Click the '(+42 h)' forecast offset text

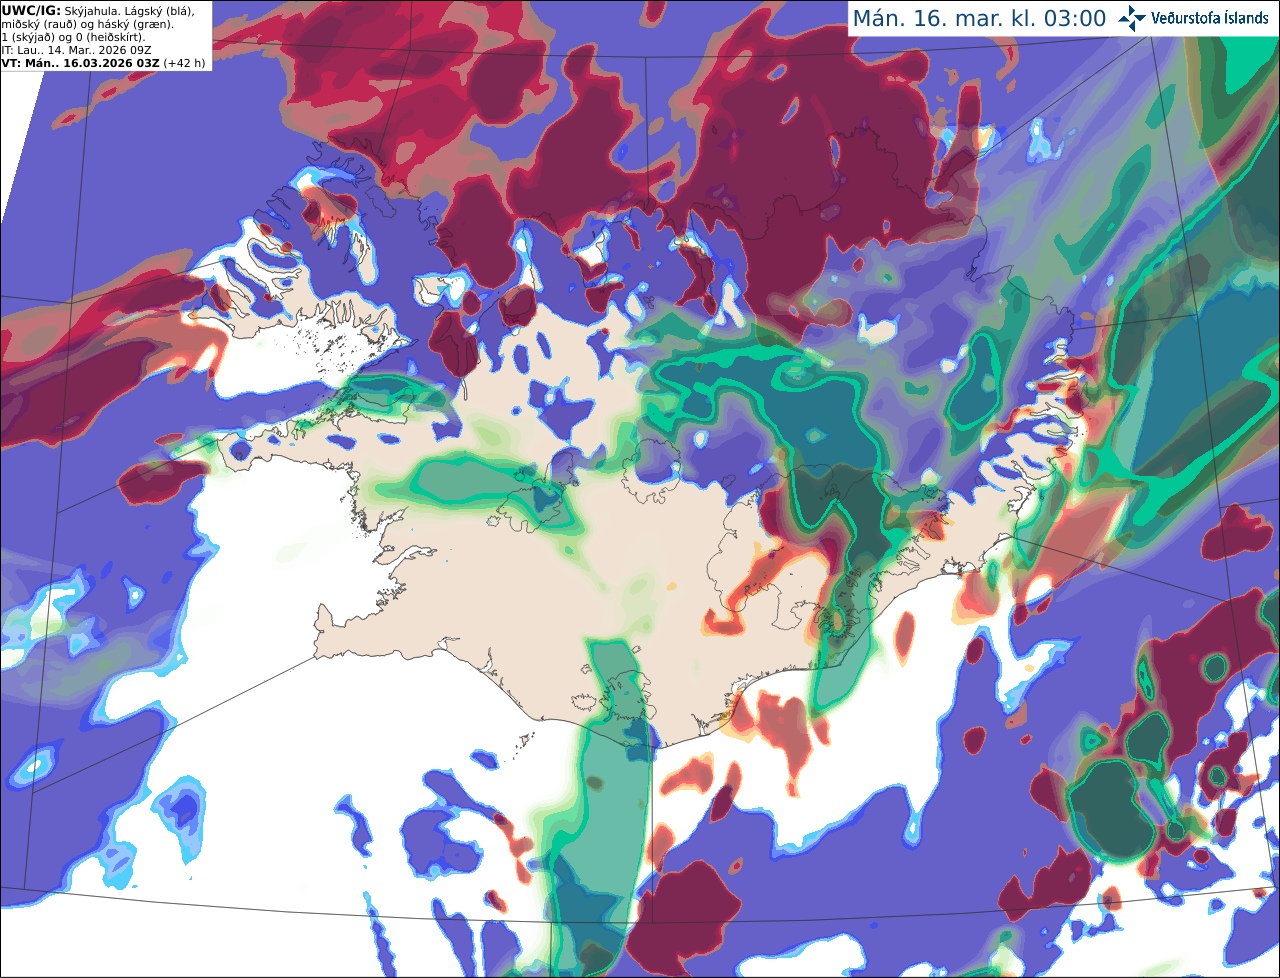(184, 63)
